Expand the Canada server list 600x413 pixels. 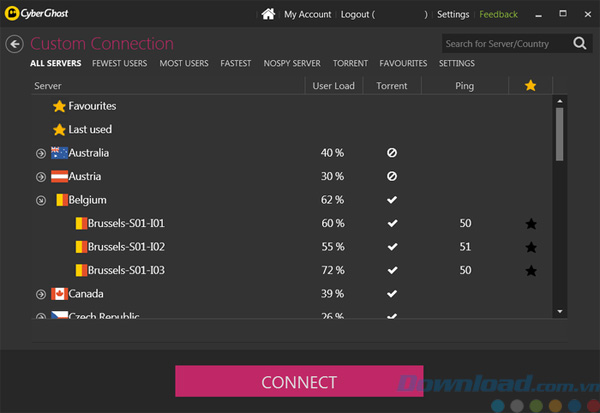41,294
